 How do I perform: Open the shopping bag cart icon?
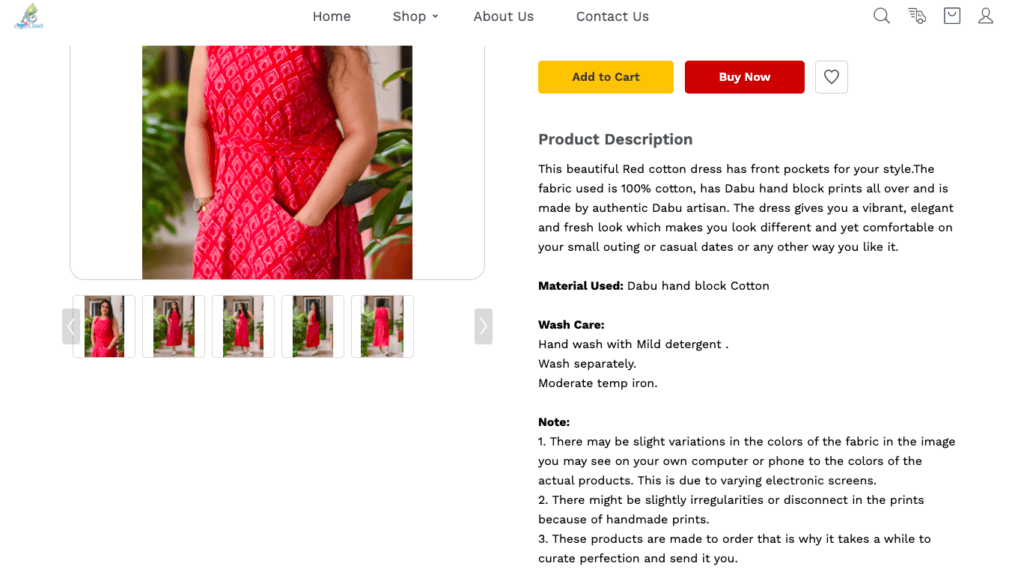coord(952,16)
